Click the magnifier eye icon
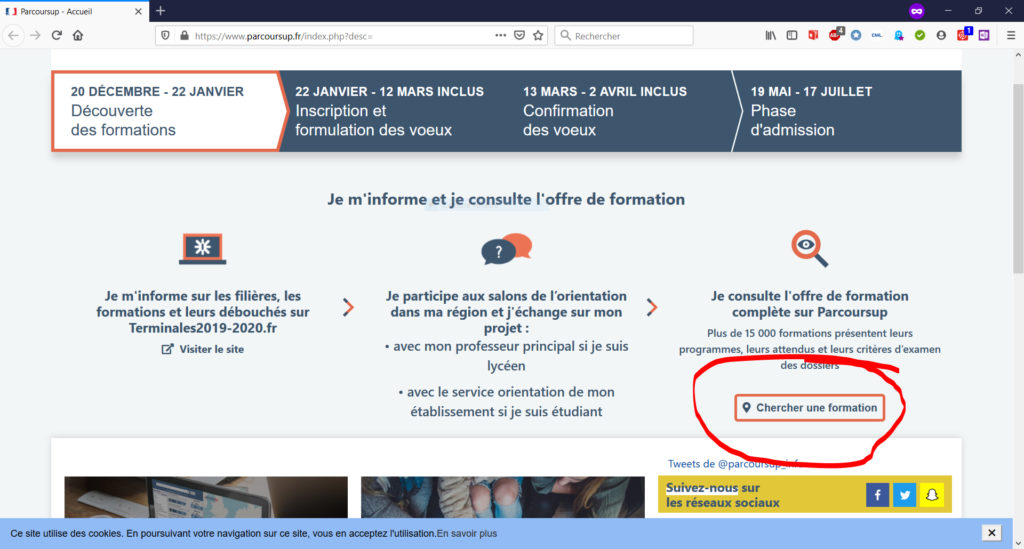This screenshot has width=1024, height=549. coord(809,248)
